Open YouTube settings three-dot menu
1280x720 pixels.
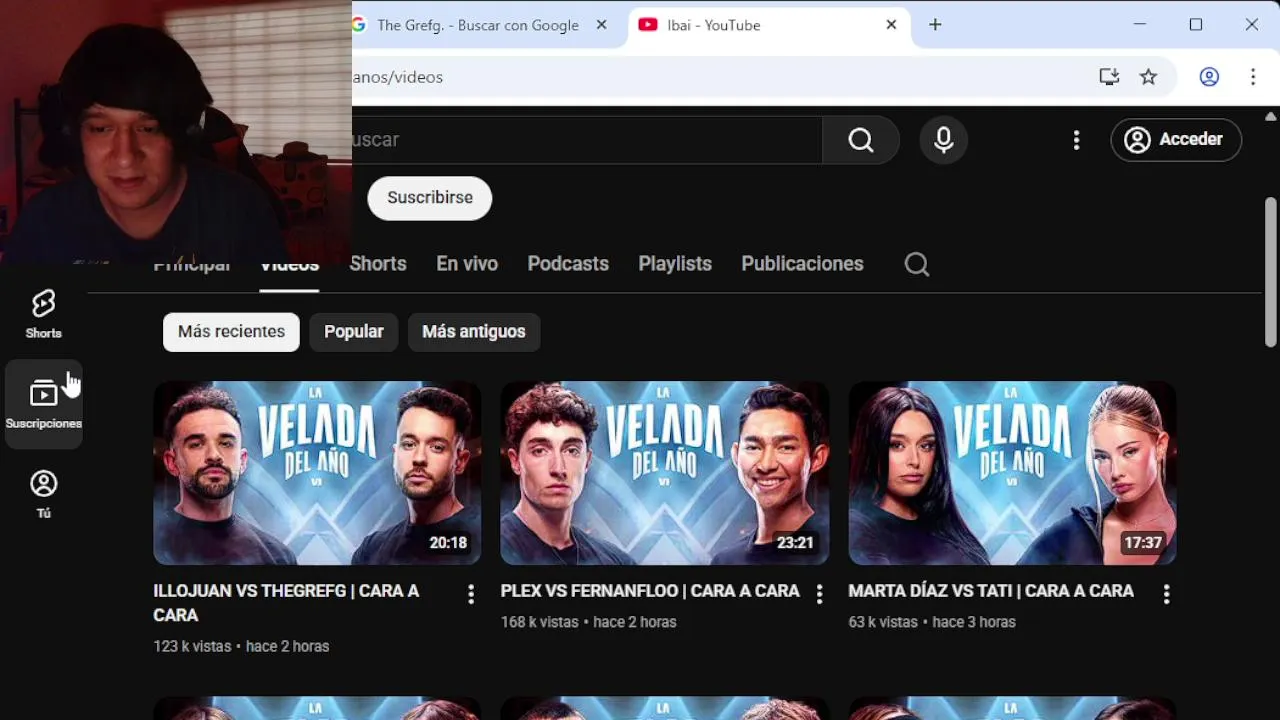1076,140
